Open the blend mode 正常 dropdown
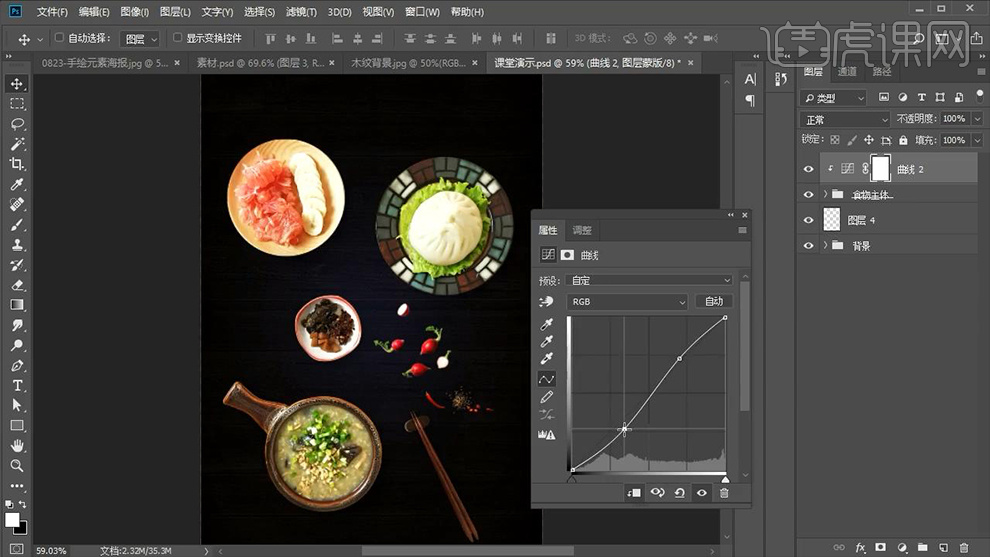 845,119
